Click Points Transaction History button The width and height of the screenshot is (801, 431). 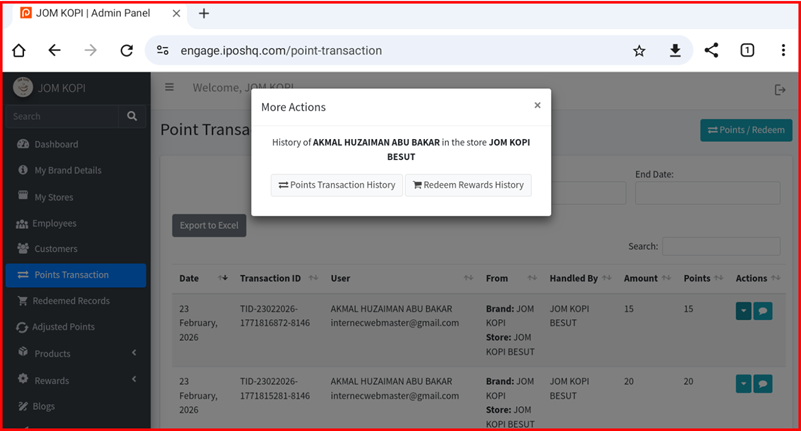(x=337, y=185)
